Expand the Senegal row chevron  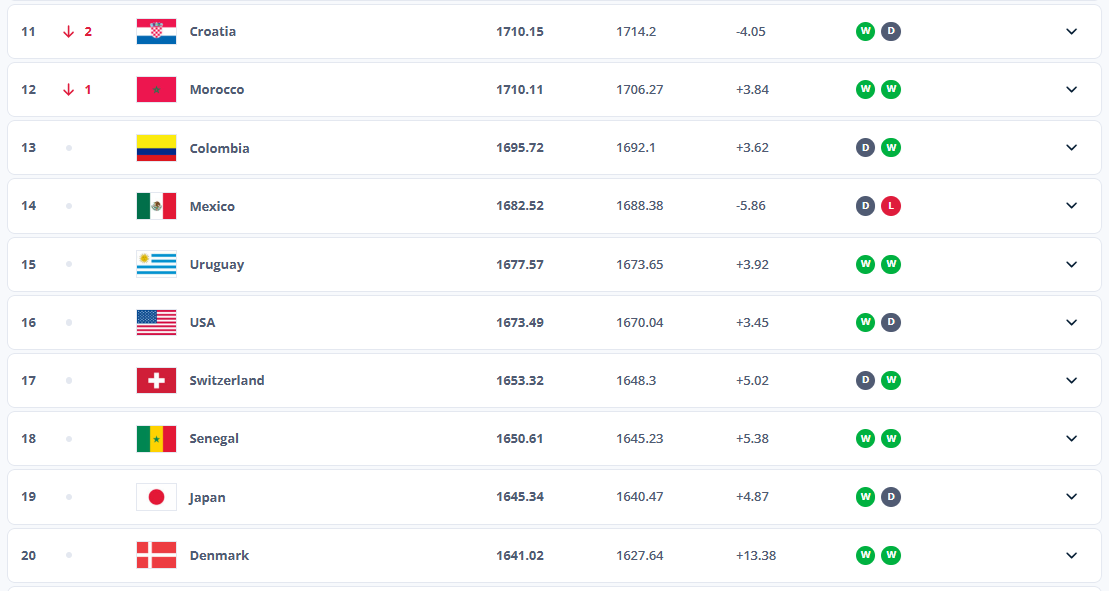[1071, 438]
